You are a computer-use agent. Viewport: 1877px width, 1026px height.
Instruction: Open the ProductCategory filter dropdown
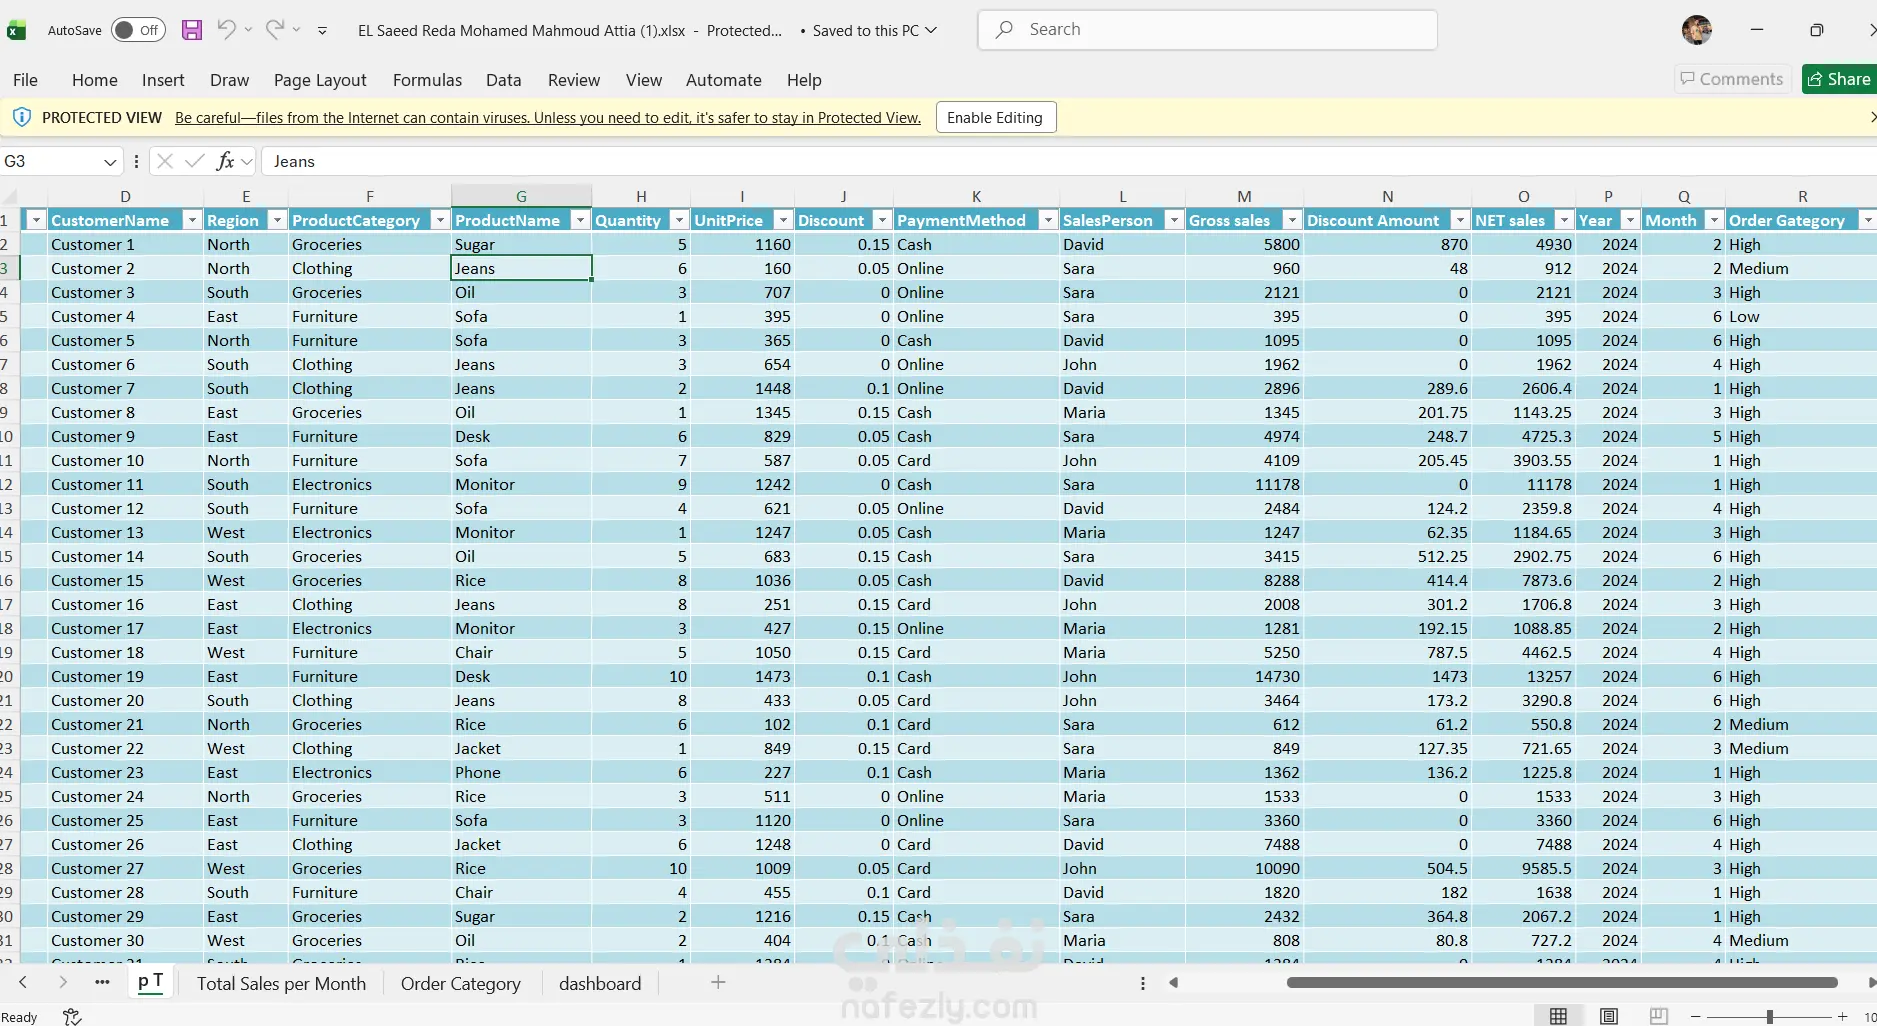(x=439, y=220)
